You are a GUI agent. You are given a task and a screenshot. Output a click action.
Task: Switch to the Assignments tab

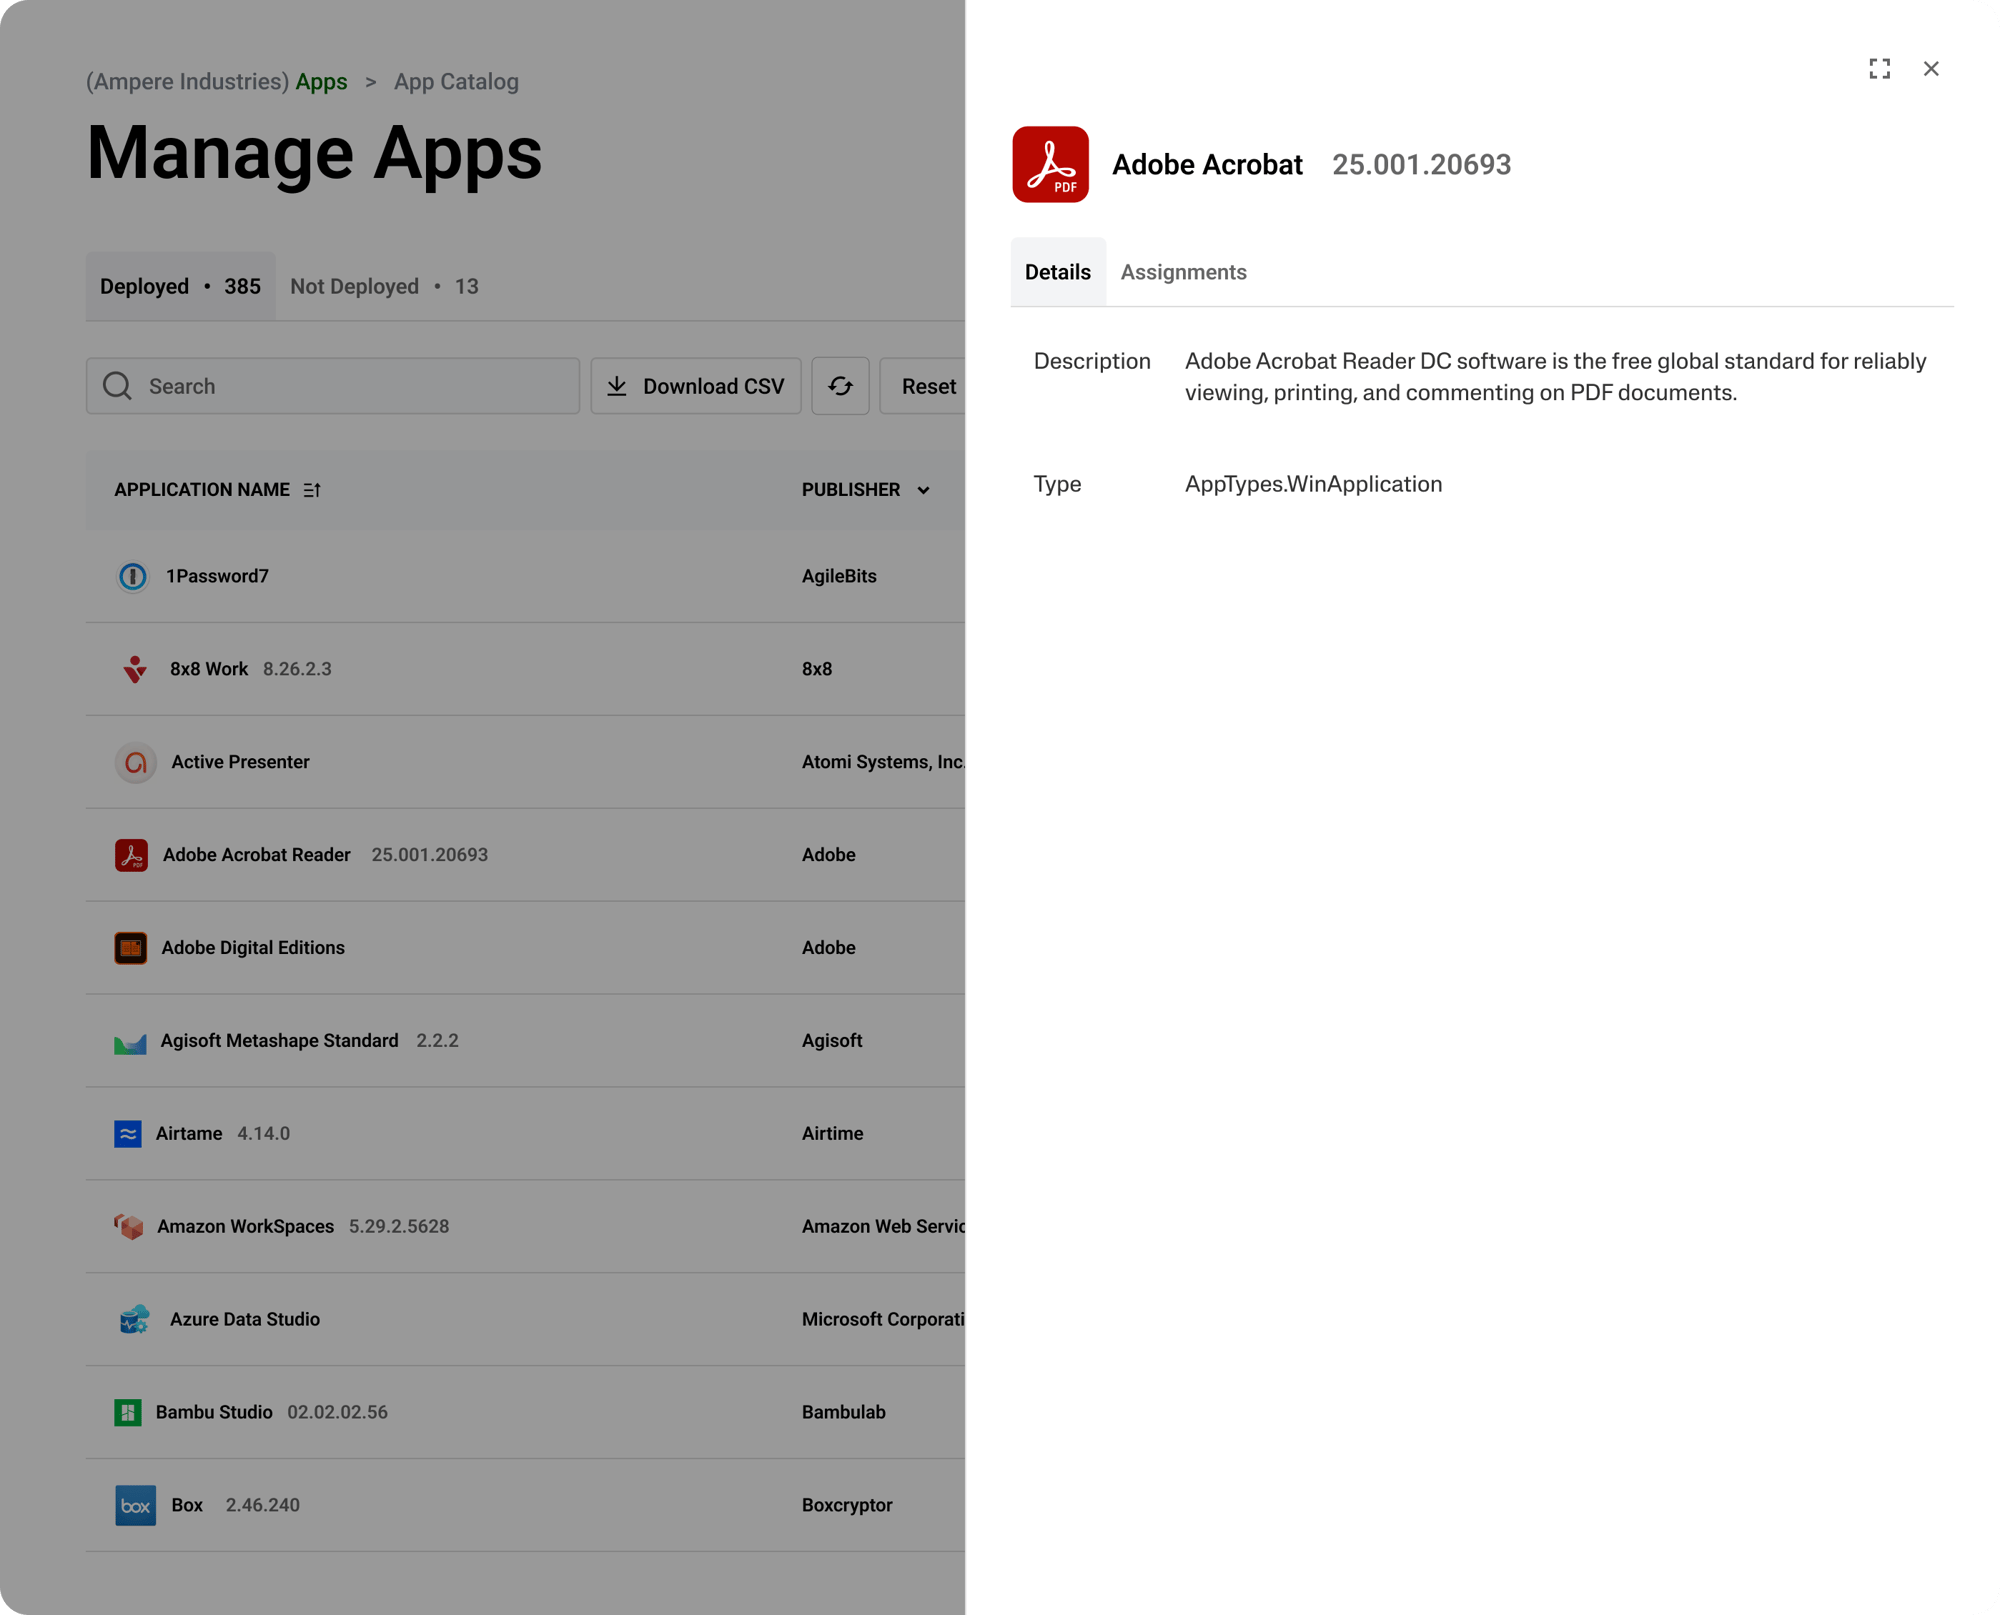coord(1183,272)
